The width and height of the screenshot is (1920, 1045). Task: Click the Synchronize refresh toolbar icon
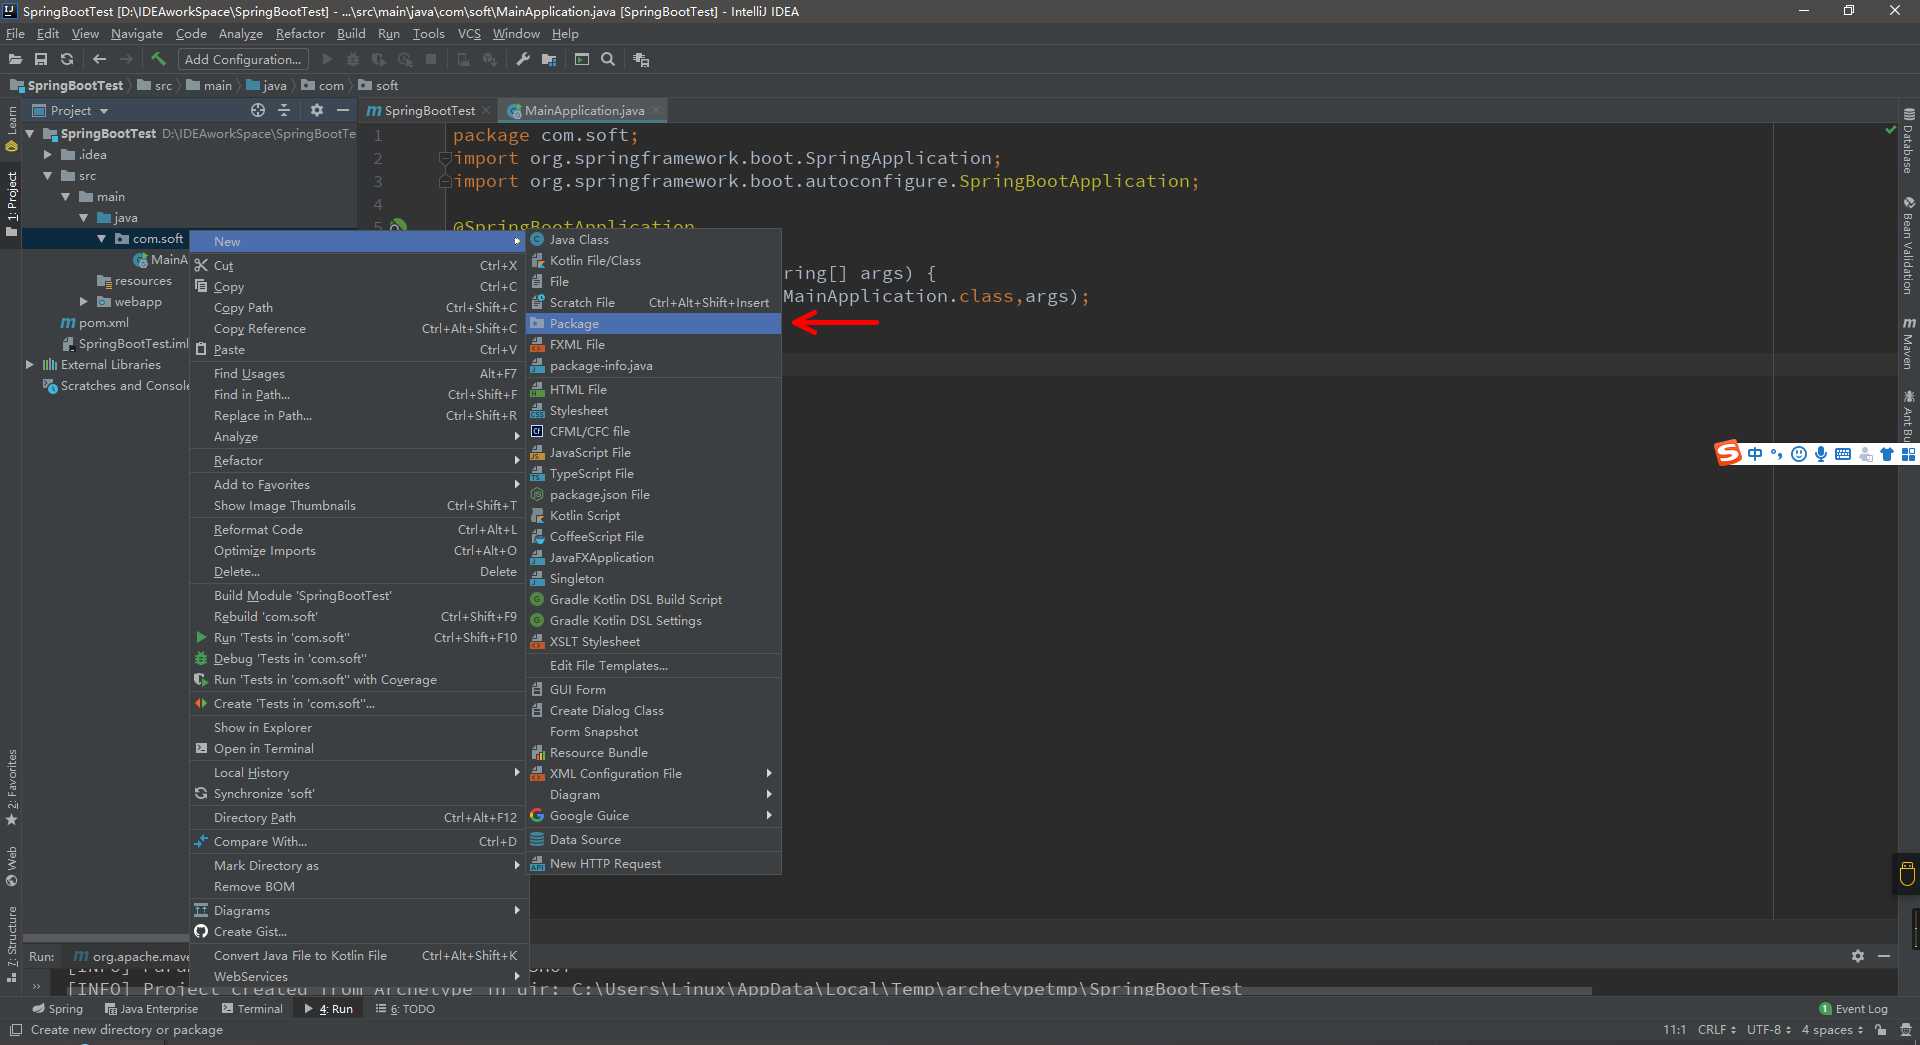(x=67, y=60)
